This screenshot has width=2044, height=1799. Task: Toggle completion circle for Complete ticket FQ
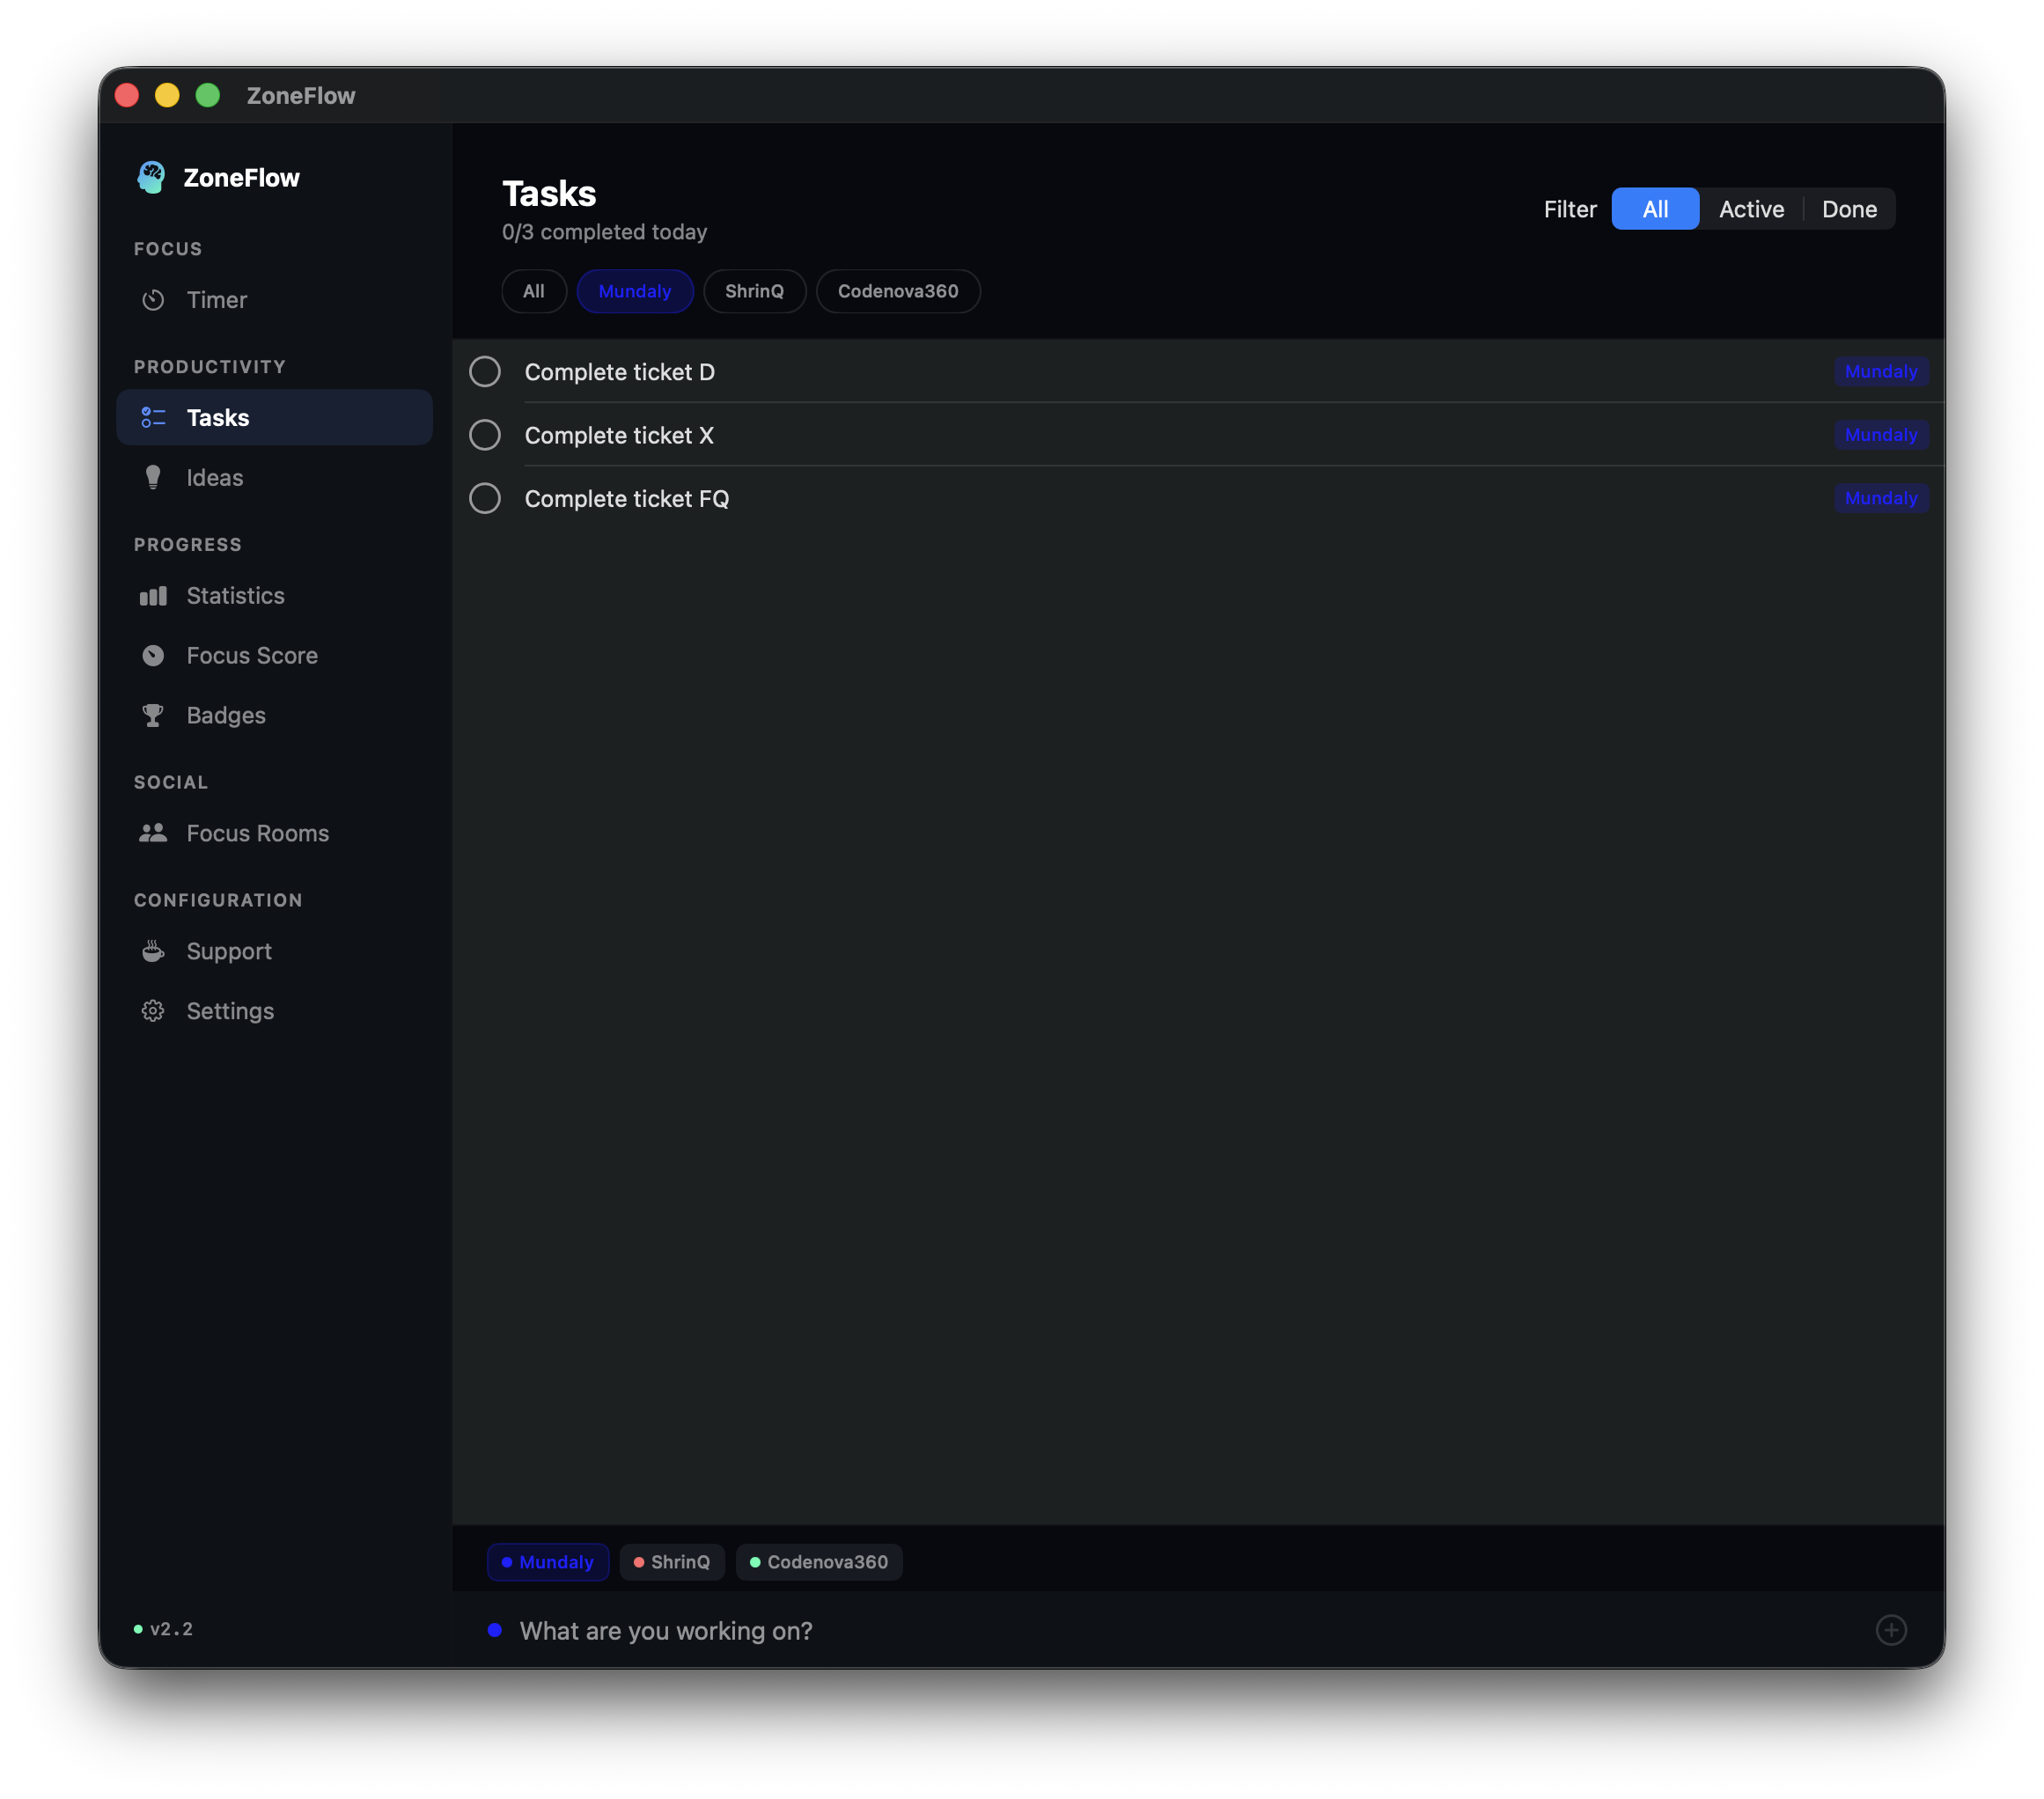(x=485, y=498)
